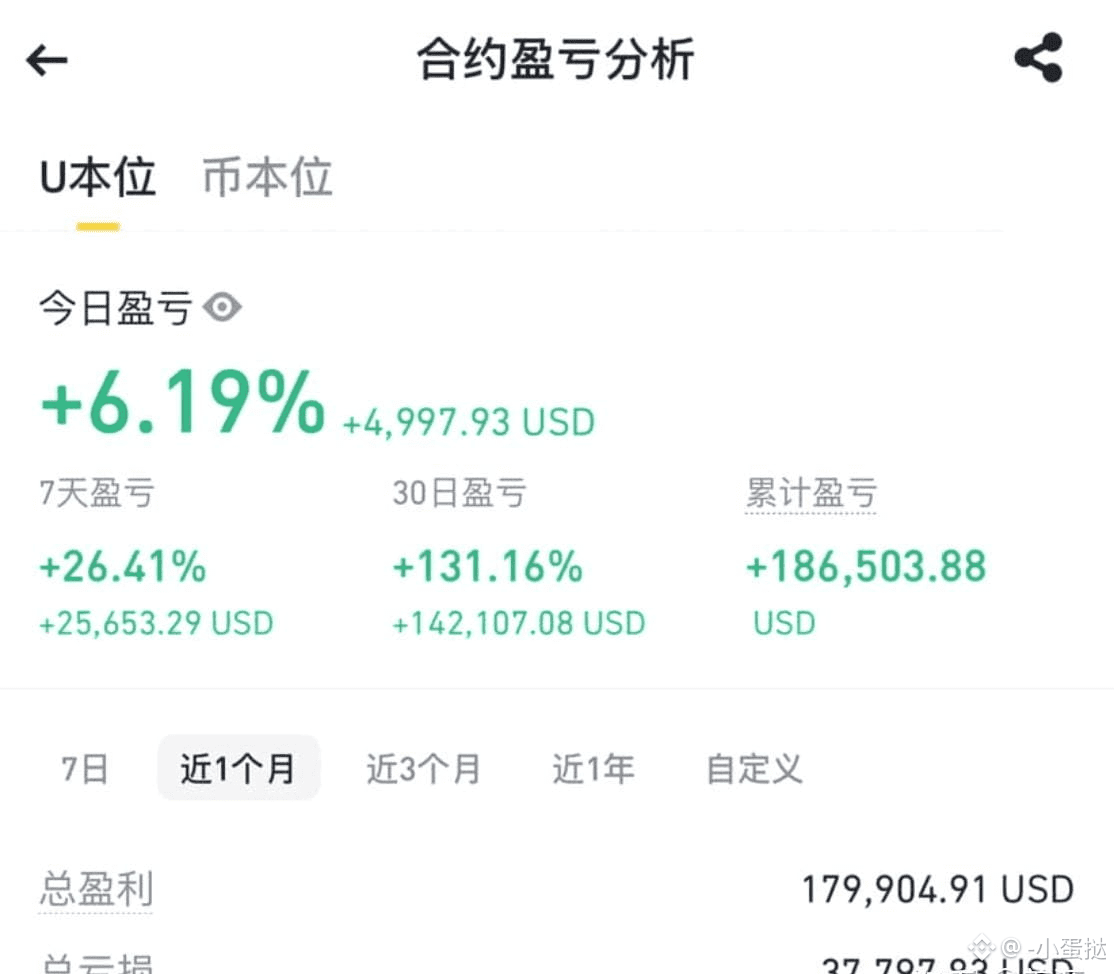1114x974 pixels.
Task: Click the share icon top right corner
Action: click(1040, 57)
